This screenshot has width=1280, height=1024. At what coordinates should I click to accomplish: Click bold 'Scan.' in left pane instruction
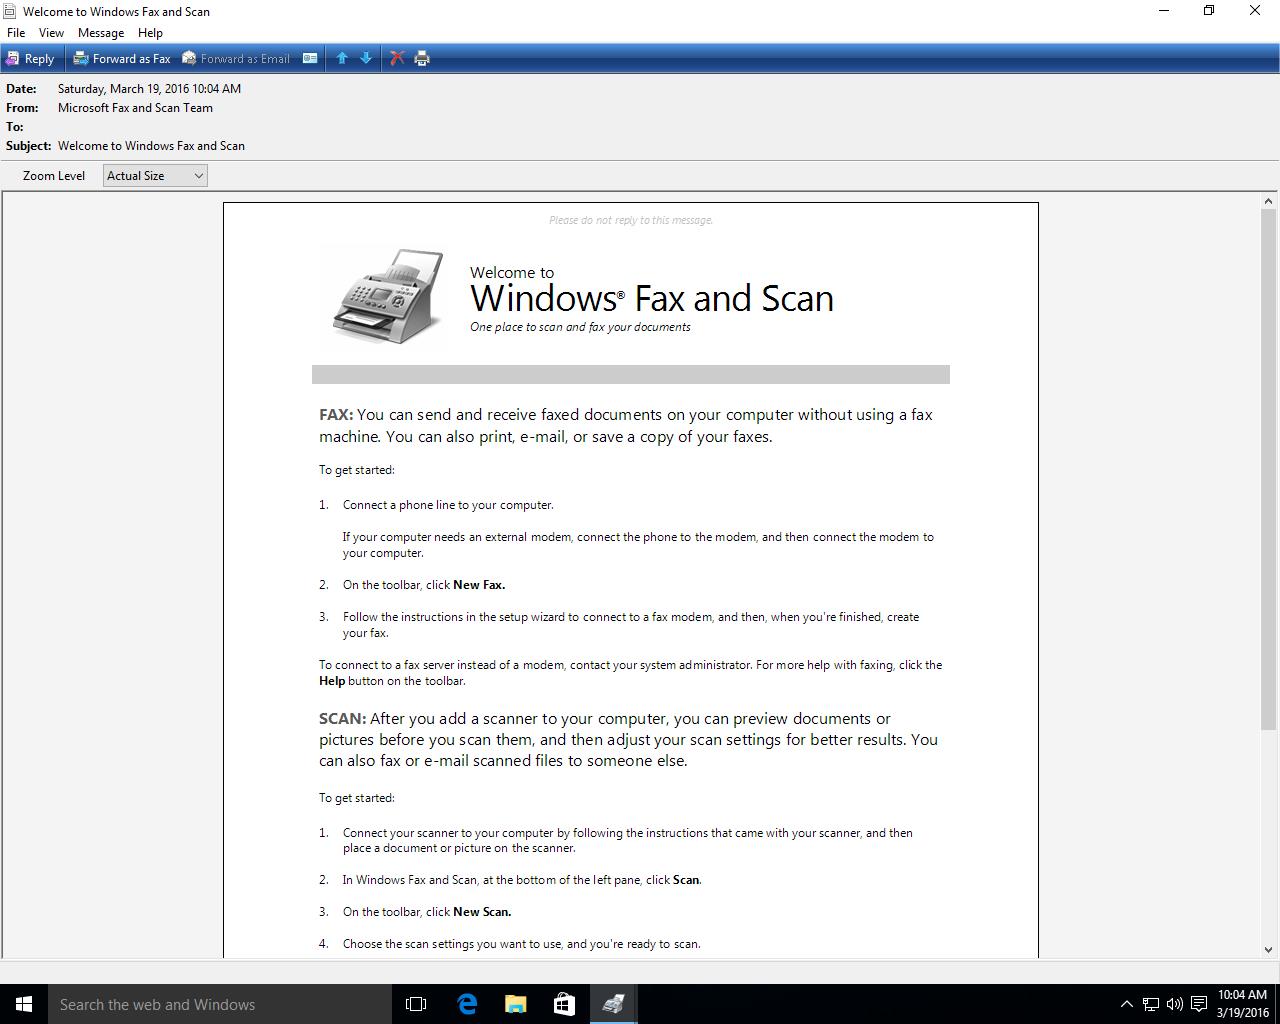point(687,880)
